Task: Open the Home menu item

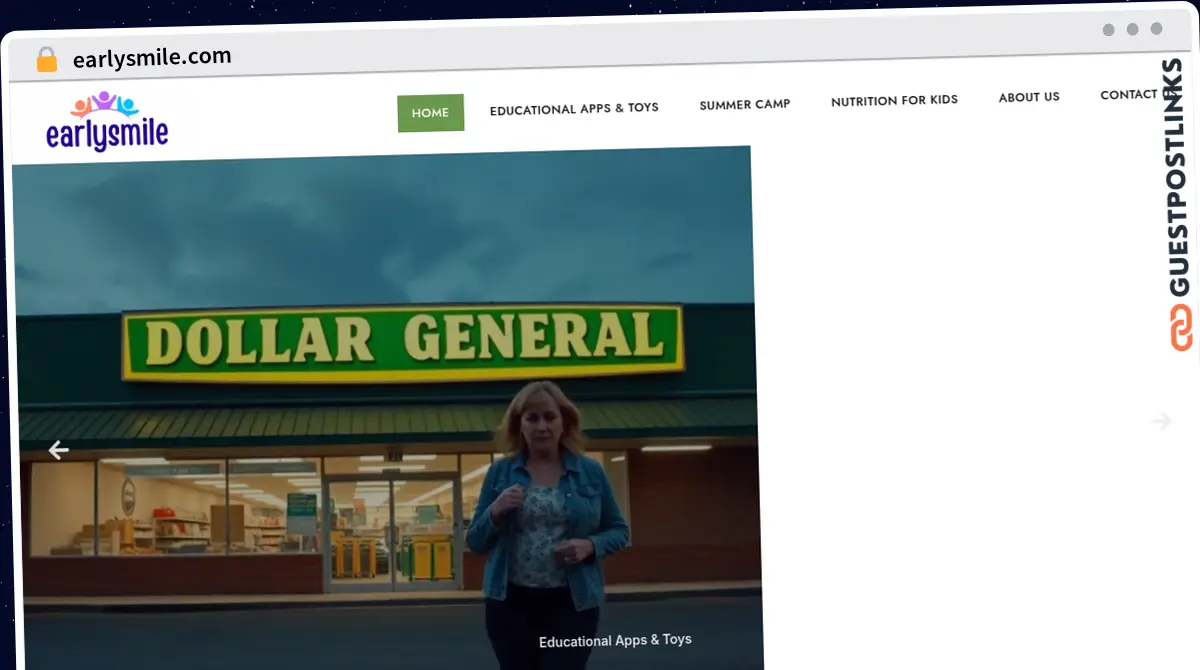Action: (430, 113)
